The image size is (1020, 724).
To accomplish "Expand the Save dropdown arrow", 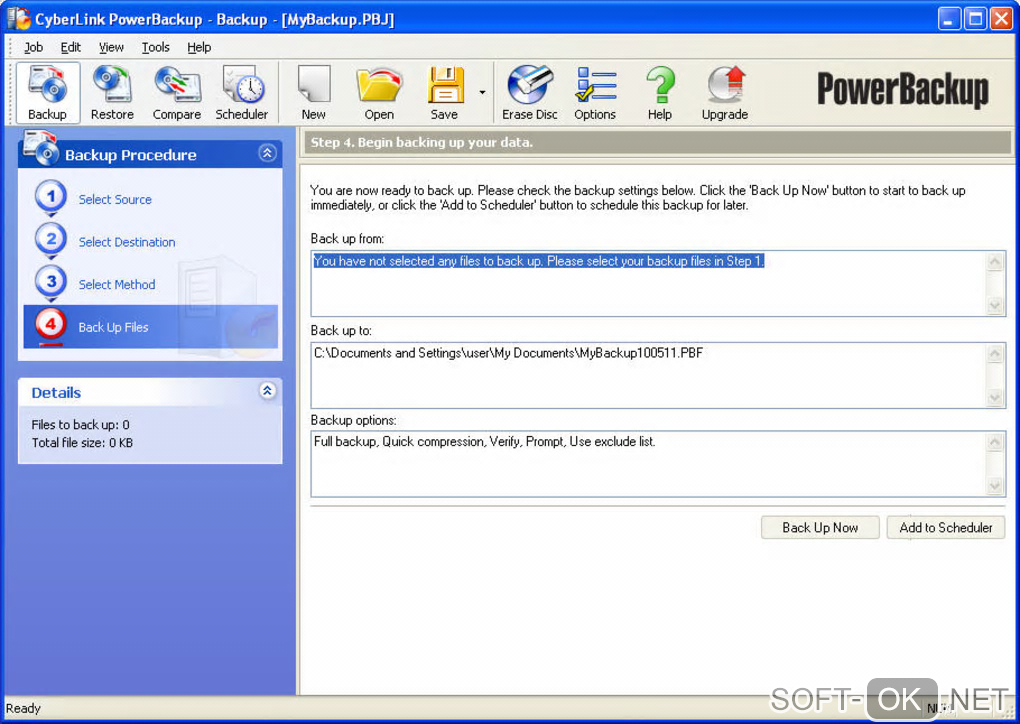I will click(x=482, y=92).
